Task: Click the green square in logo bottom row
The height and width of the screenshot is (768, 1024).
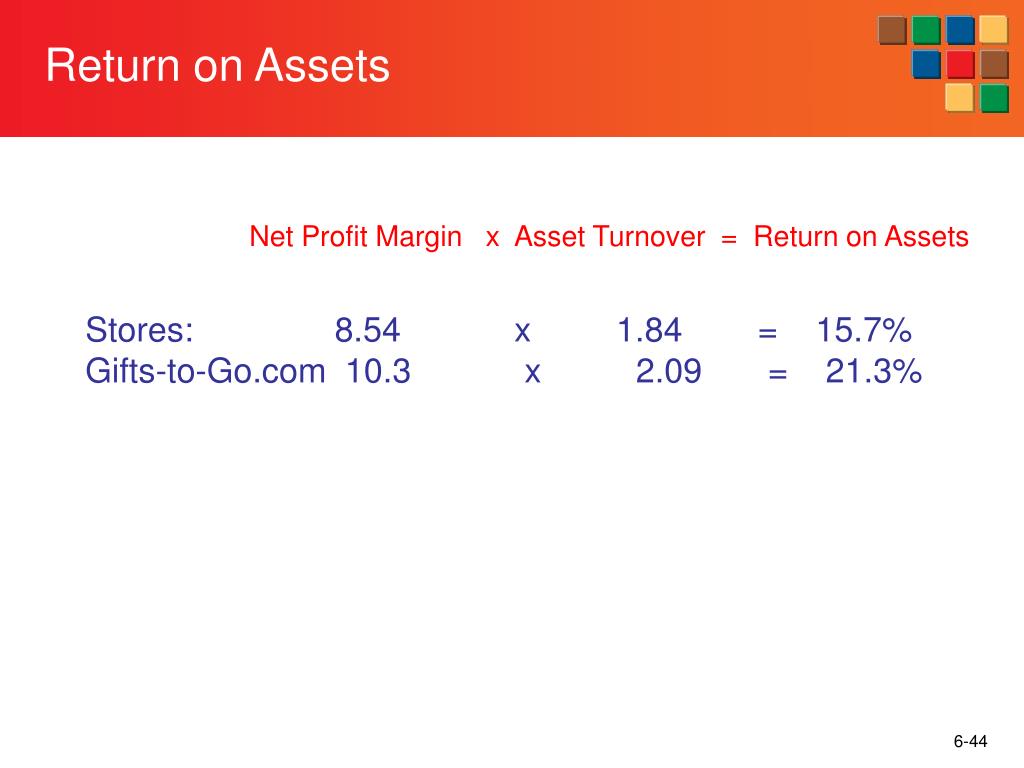Action: (x=994, y=99)
